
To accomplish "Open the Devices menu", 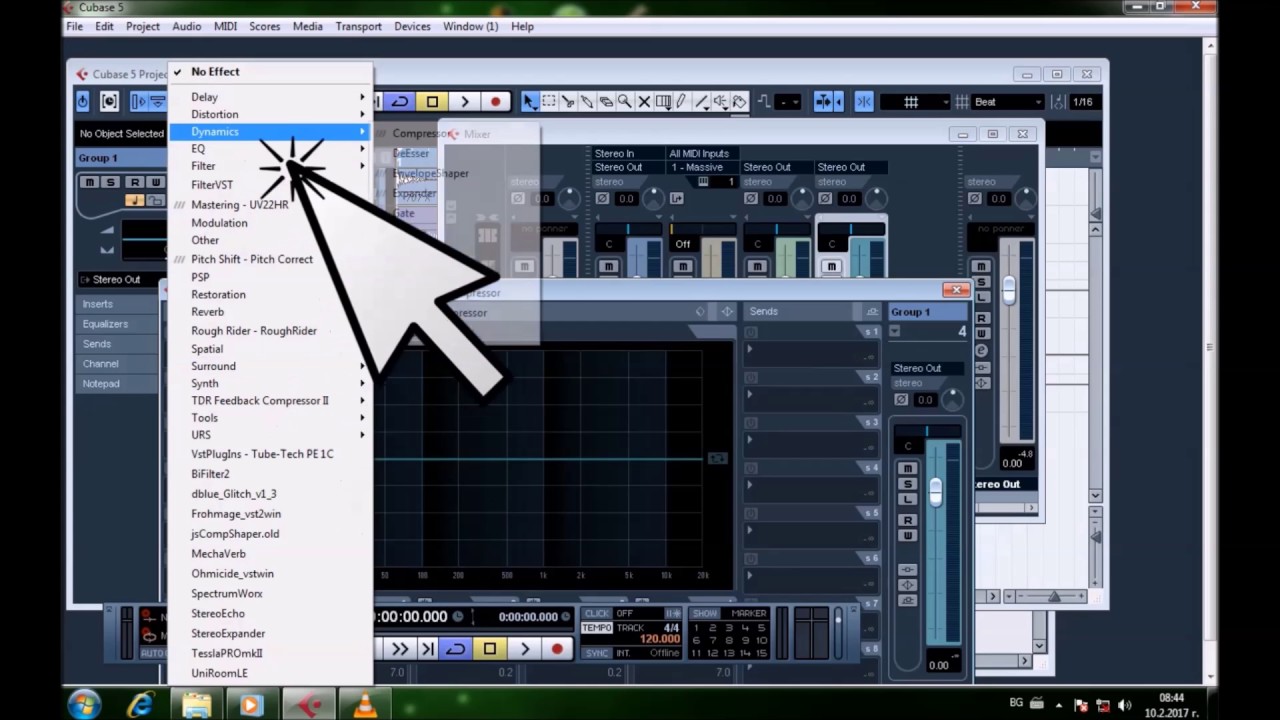I will pos(412,26).
